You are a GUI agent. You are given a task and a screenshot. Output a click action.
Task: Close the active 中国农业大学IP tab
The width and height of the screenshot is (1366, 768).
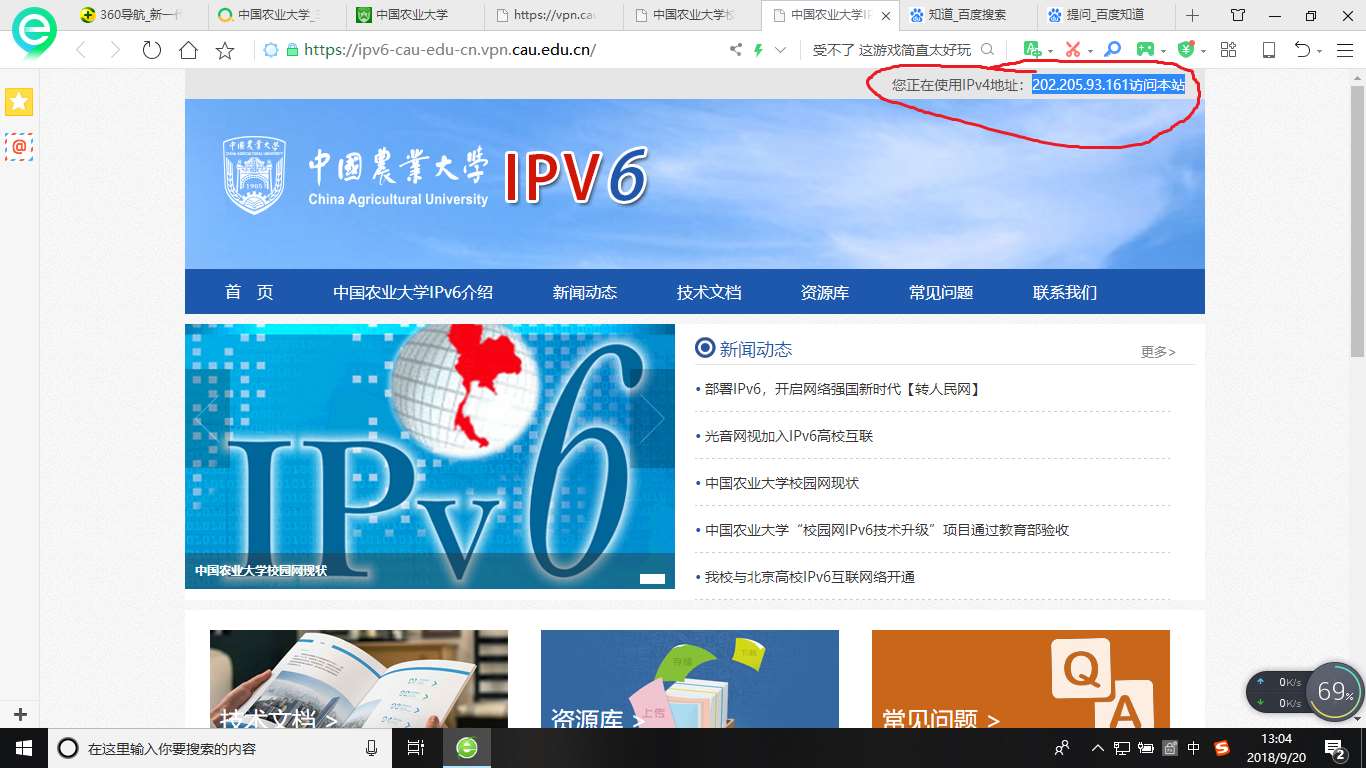click(885, 15)
